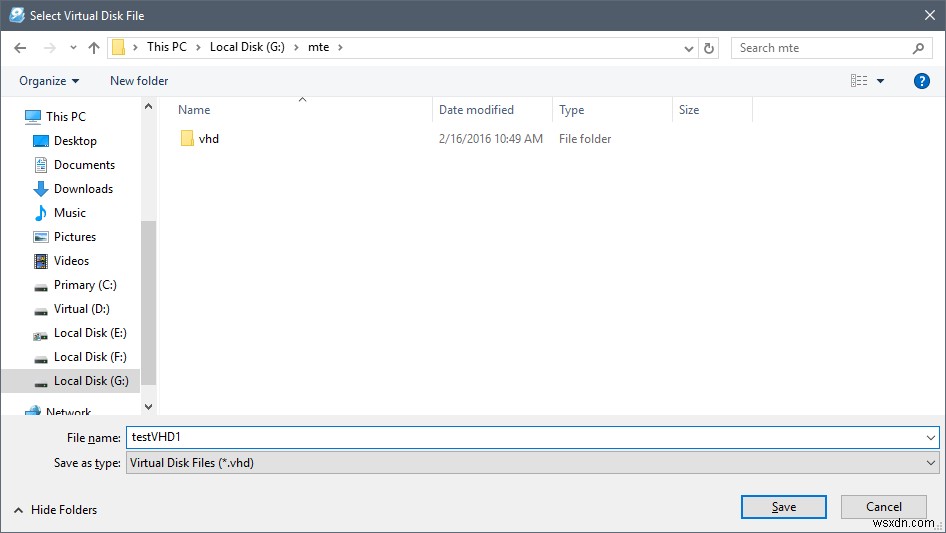
Task: Go back using the back arrow
Action: [x=20, y=48]
